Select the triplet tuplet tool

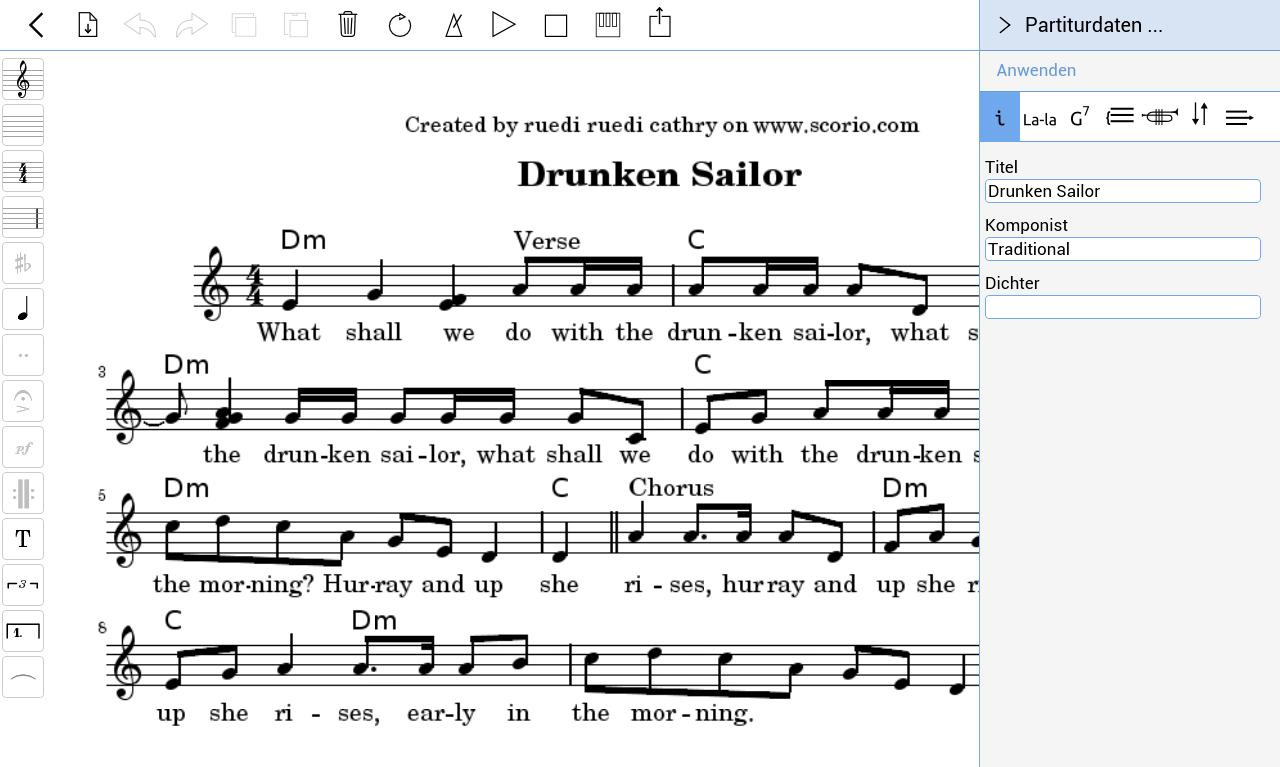pos(23,585)
